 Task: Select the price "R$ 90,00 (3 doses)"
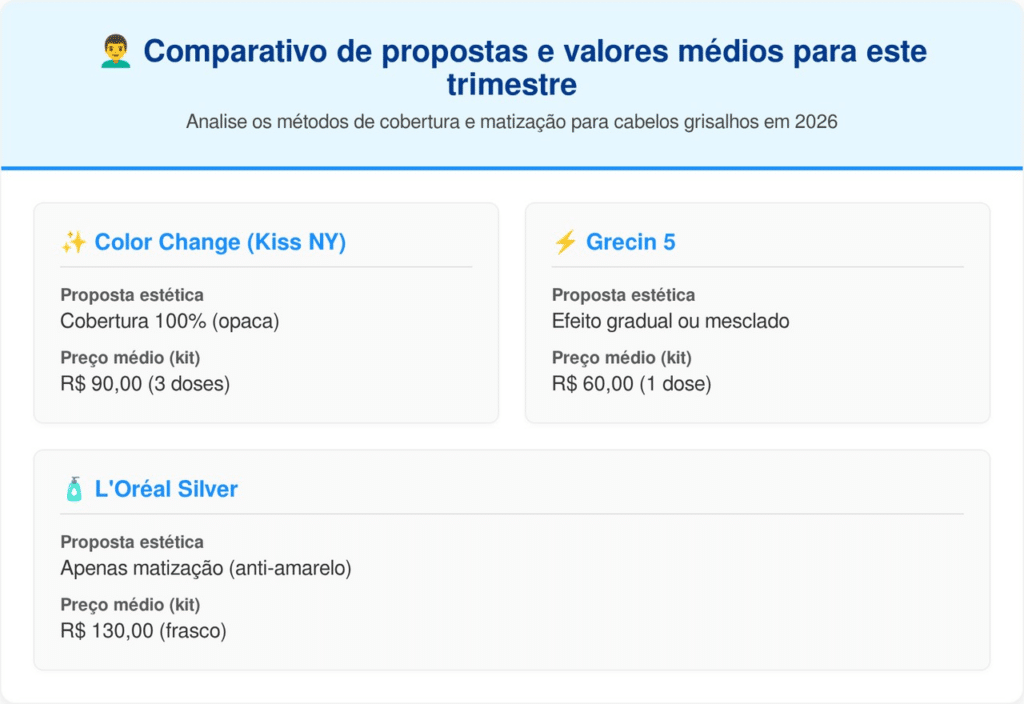(x=145, y=383)
